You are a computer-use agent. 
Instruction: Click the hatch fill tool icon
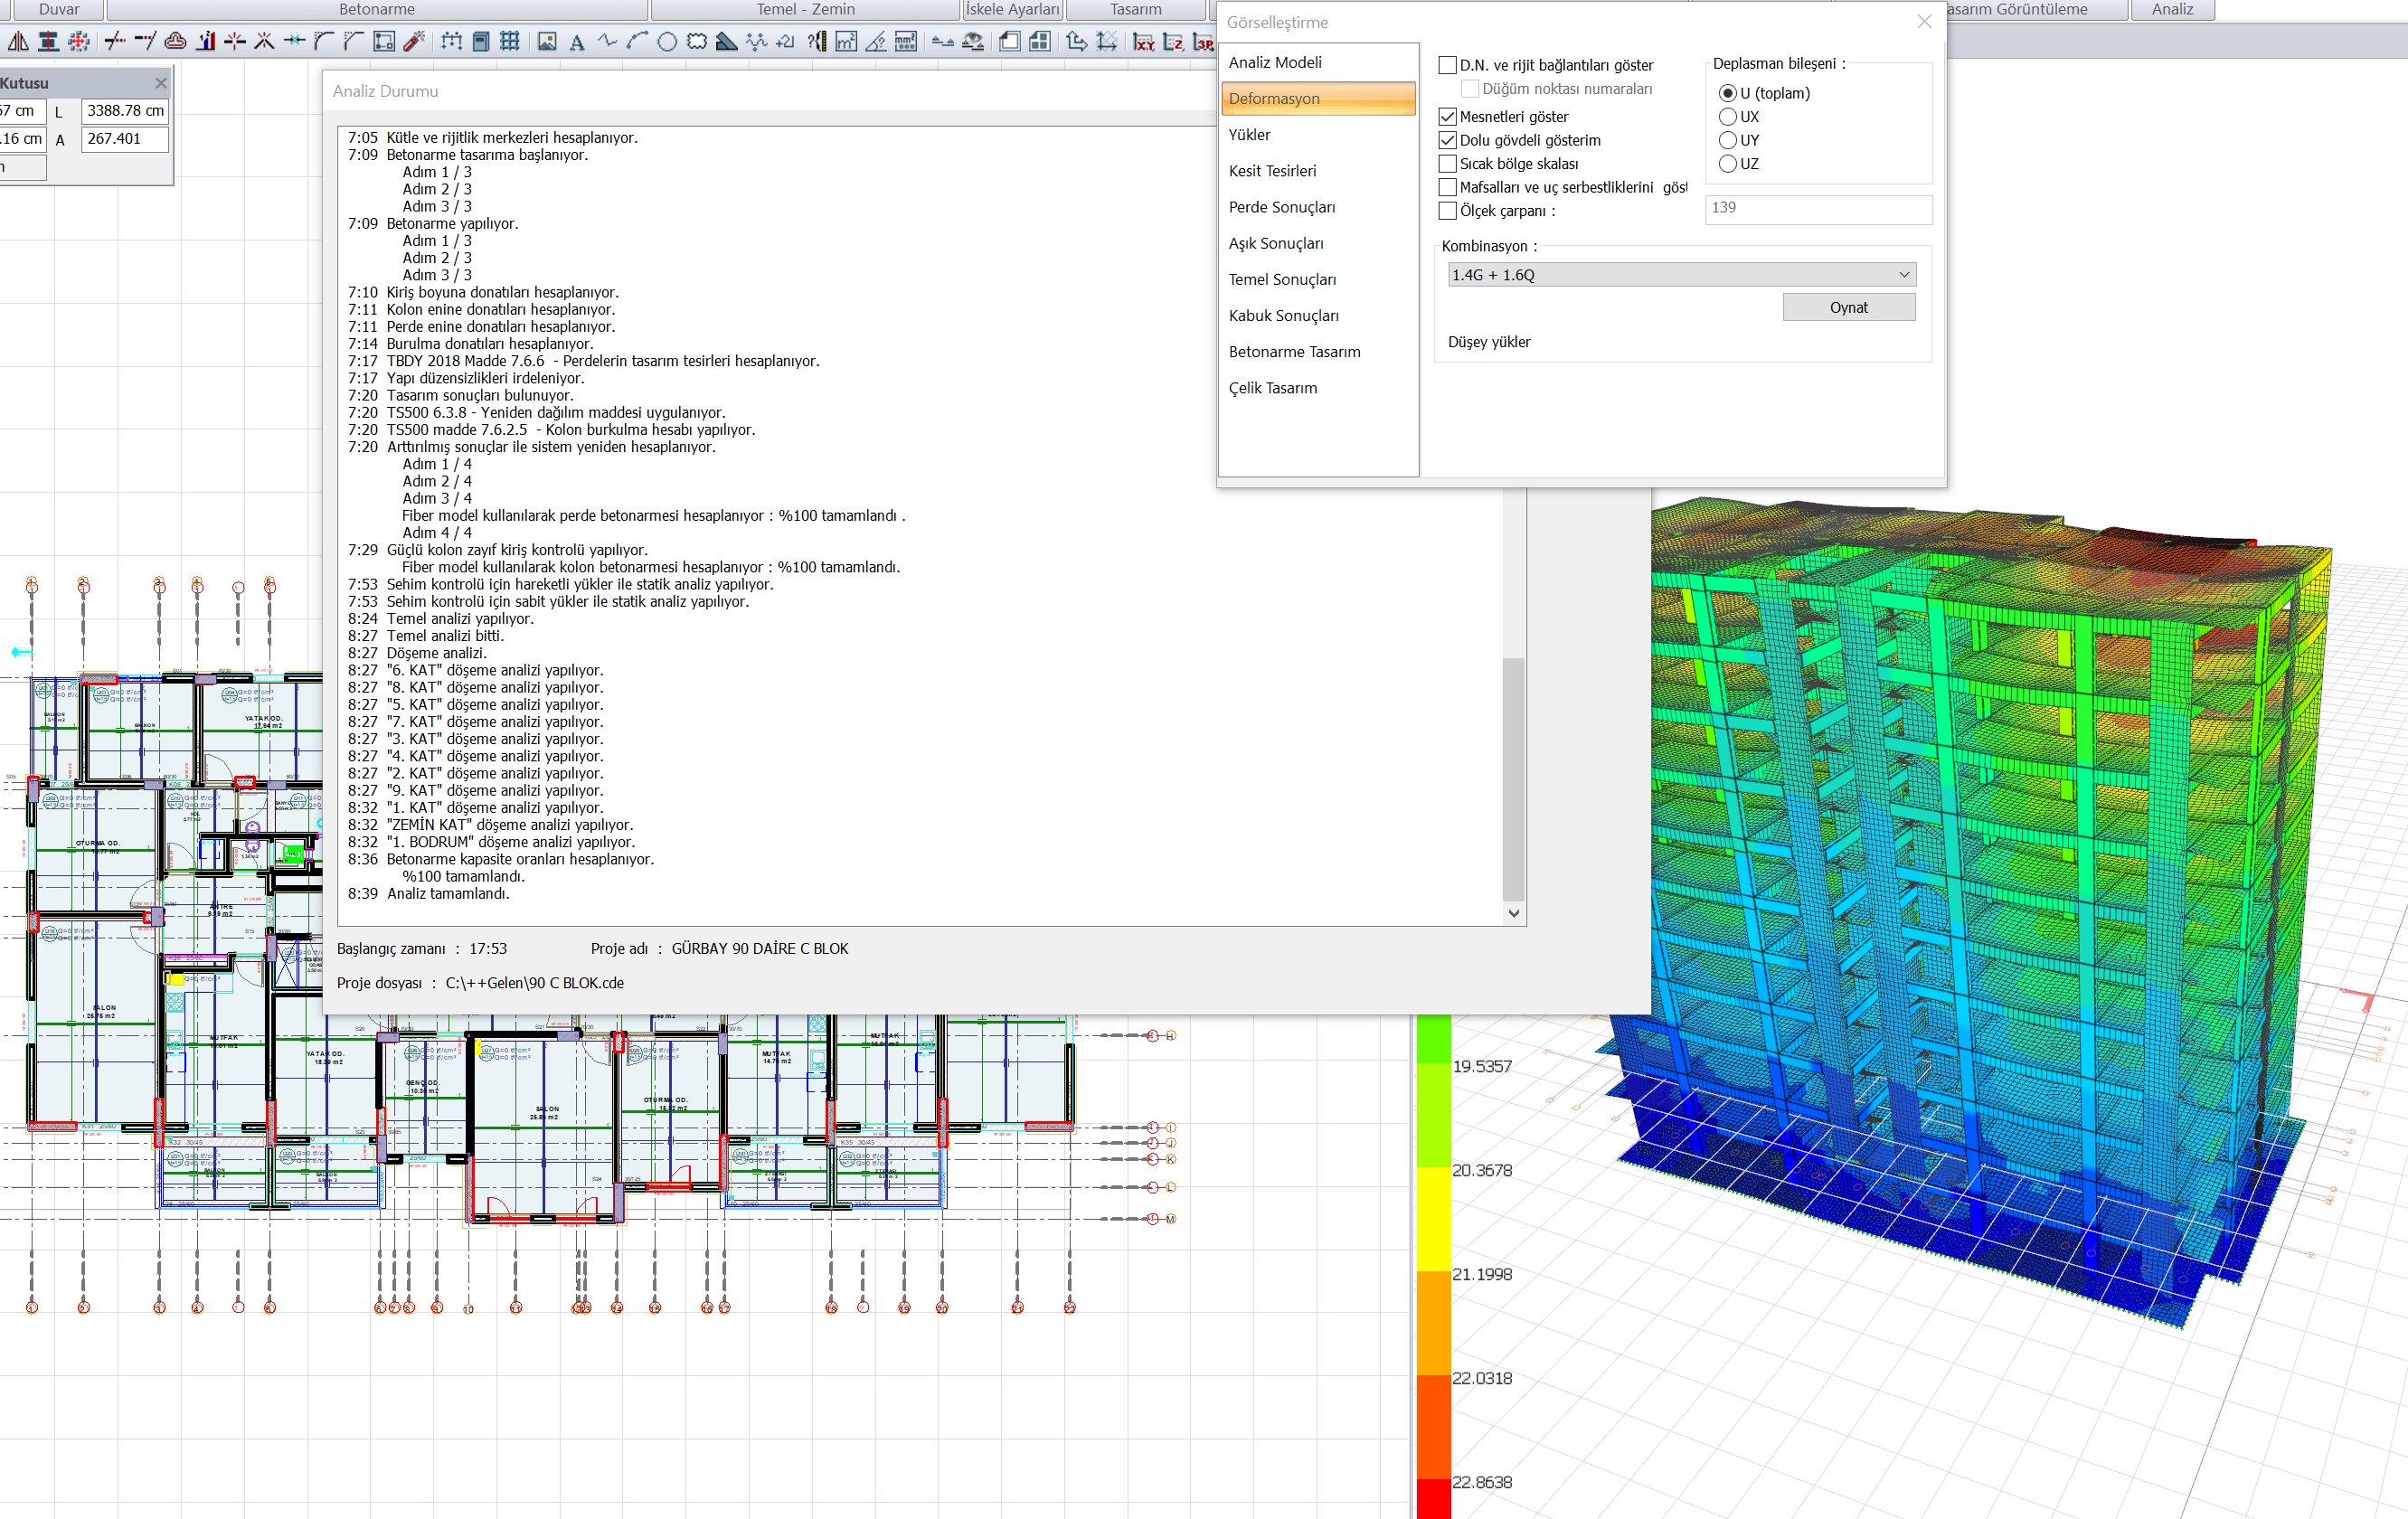tap(726, 42)
